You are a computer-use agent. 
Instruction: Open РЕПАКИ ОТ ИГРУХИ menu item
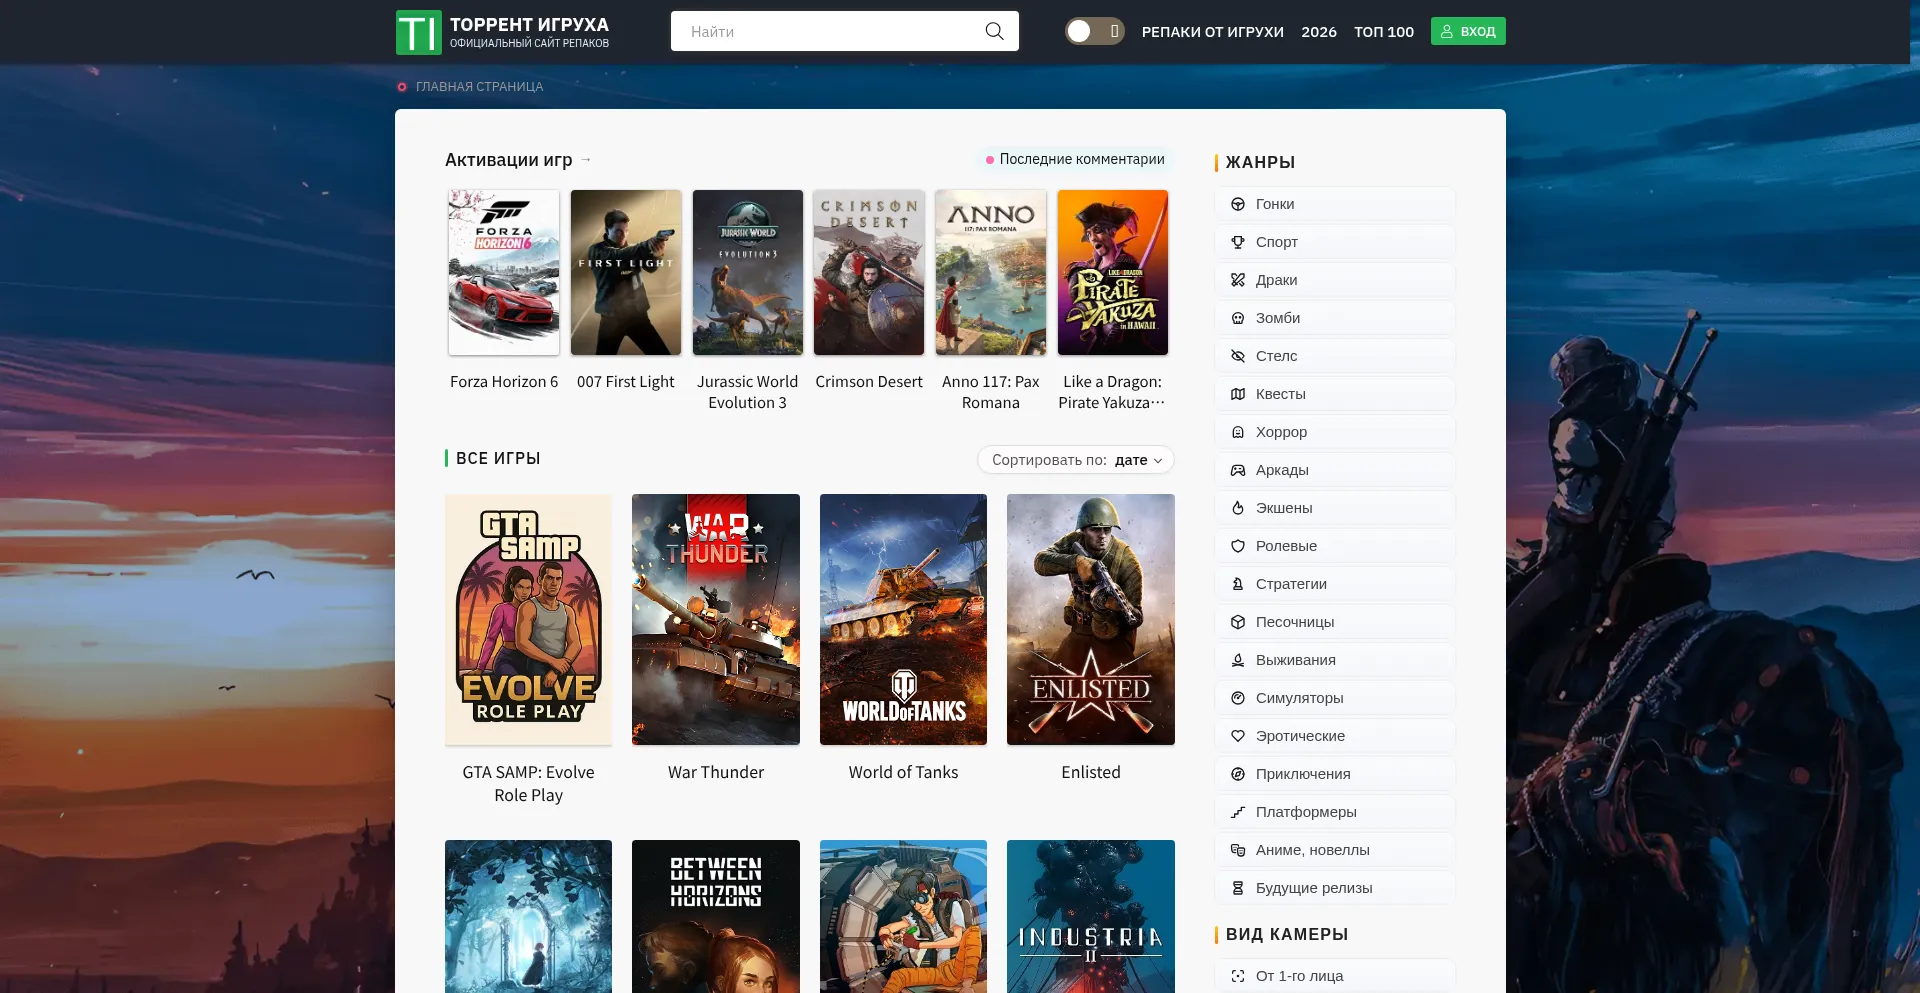(x=1213, y=32)
